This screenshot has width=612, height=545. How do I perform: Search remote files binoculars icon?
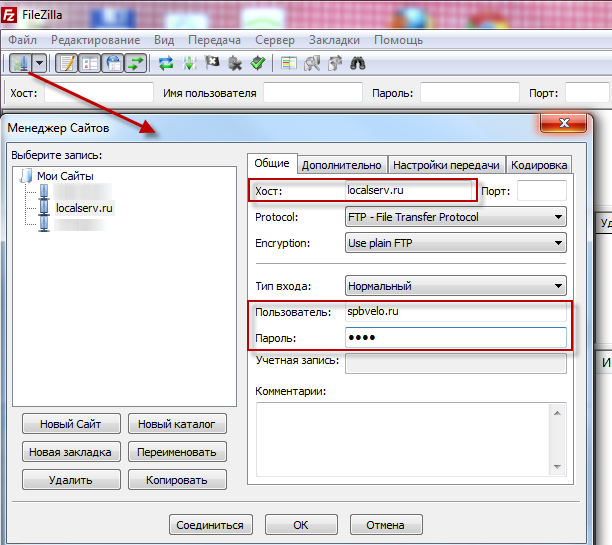pyautogui.click(x=358, y=63)
